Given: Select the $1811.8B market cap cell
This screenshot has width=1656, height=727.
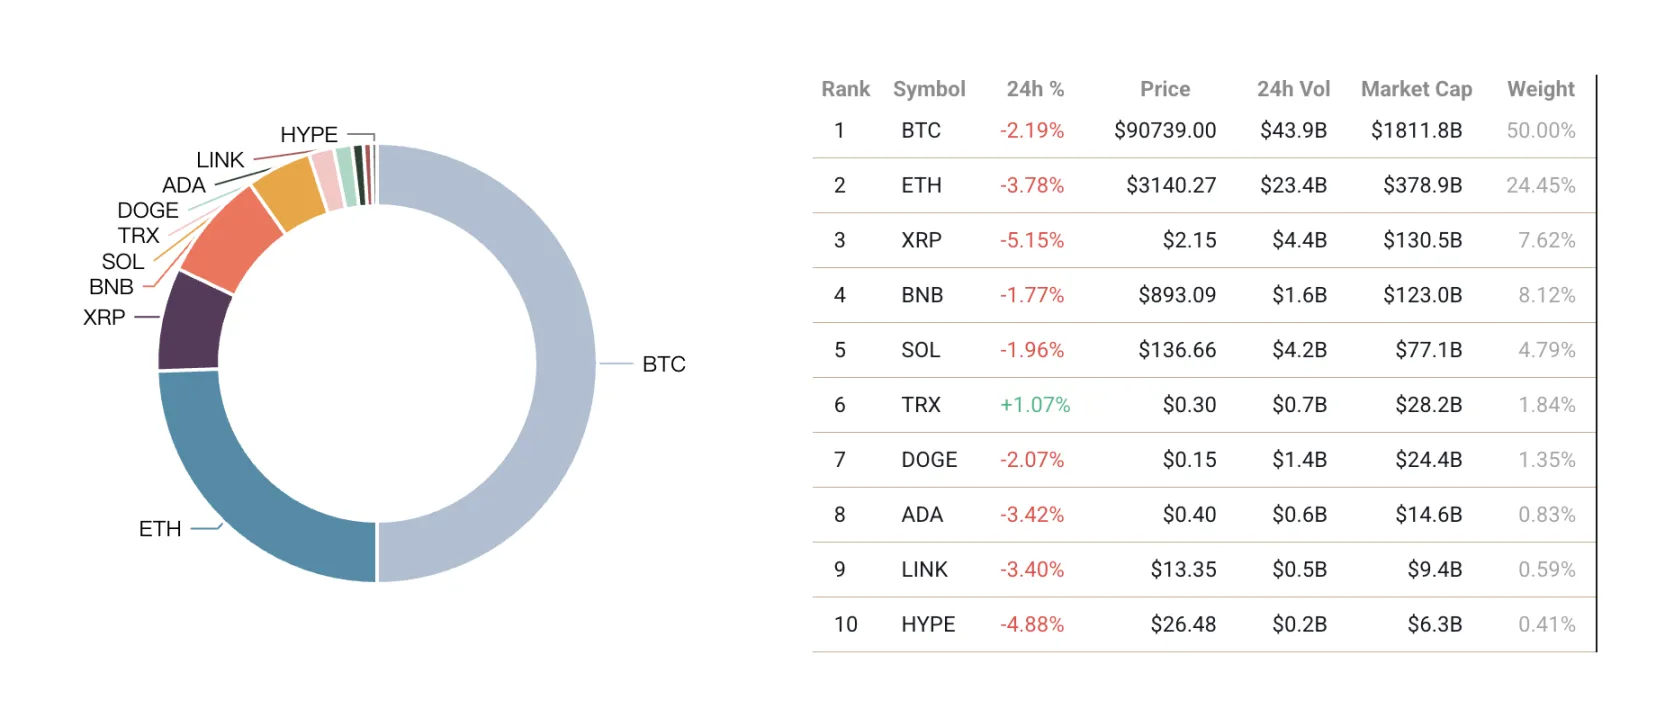Looking at the screenshot, I should coord(1416,130).
